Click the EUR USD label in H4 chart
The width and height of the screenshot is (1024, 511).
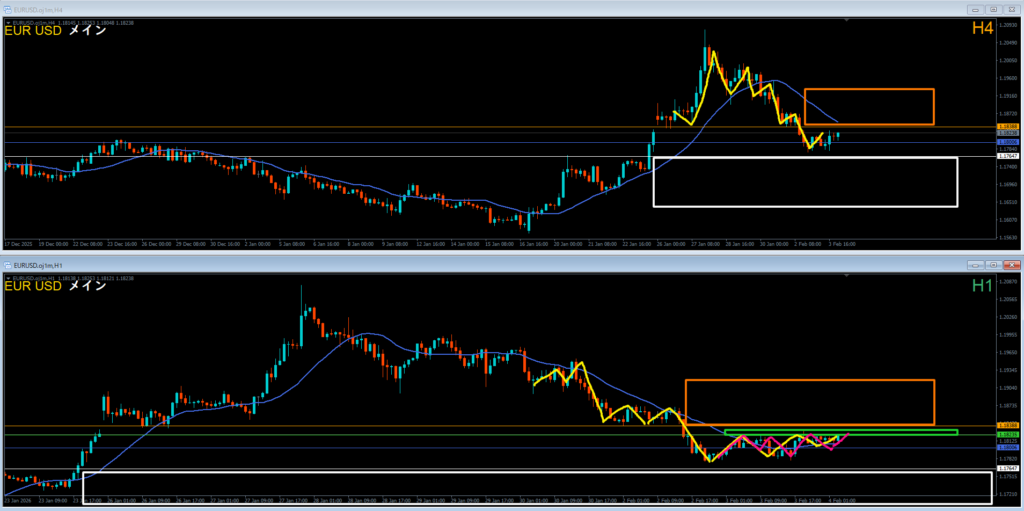[33, 30]
